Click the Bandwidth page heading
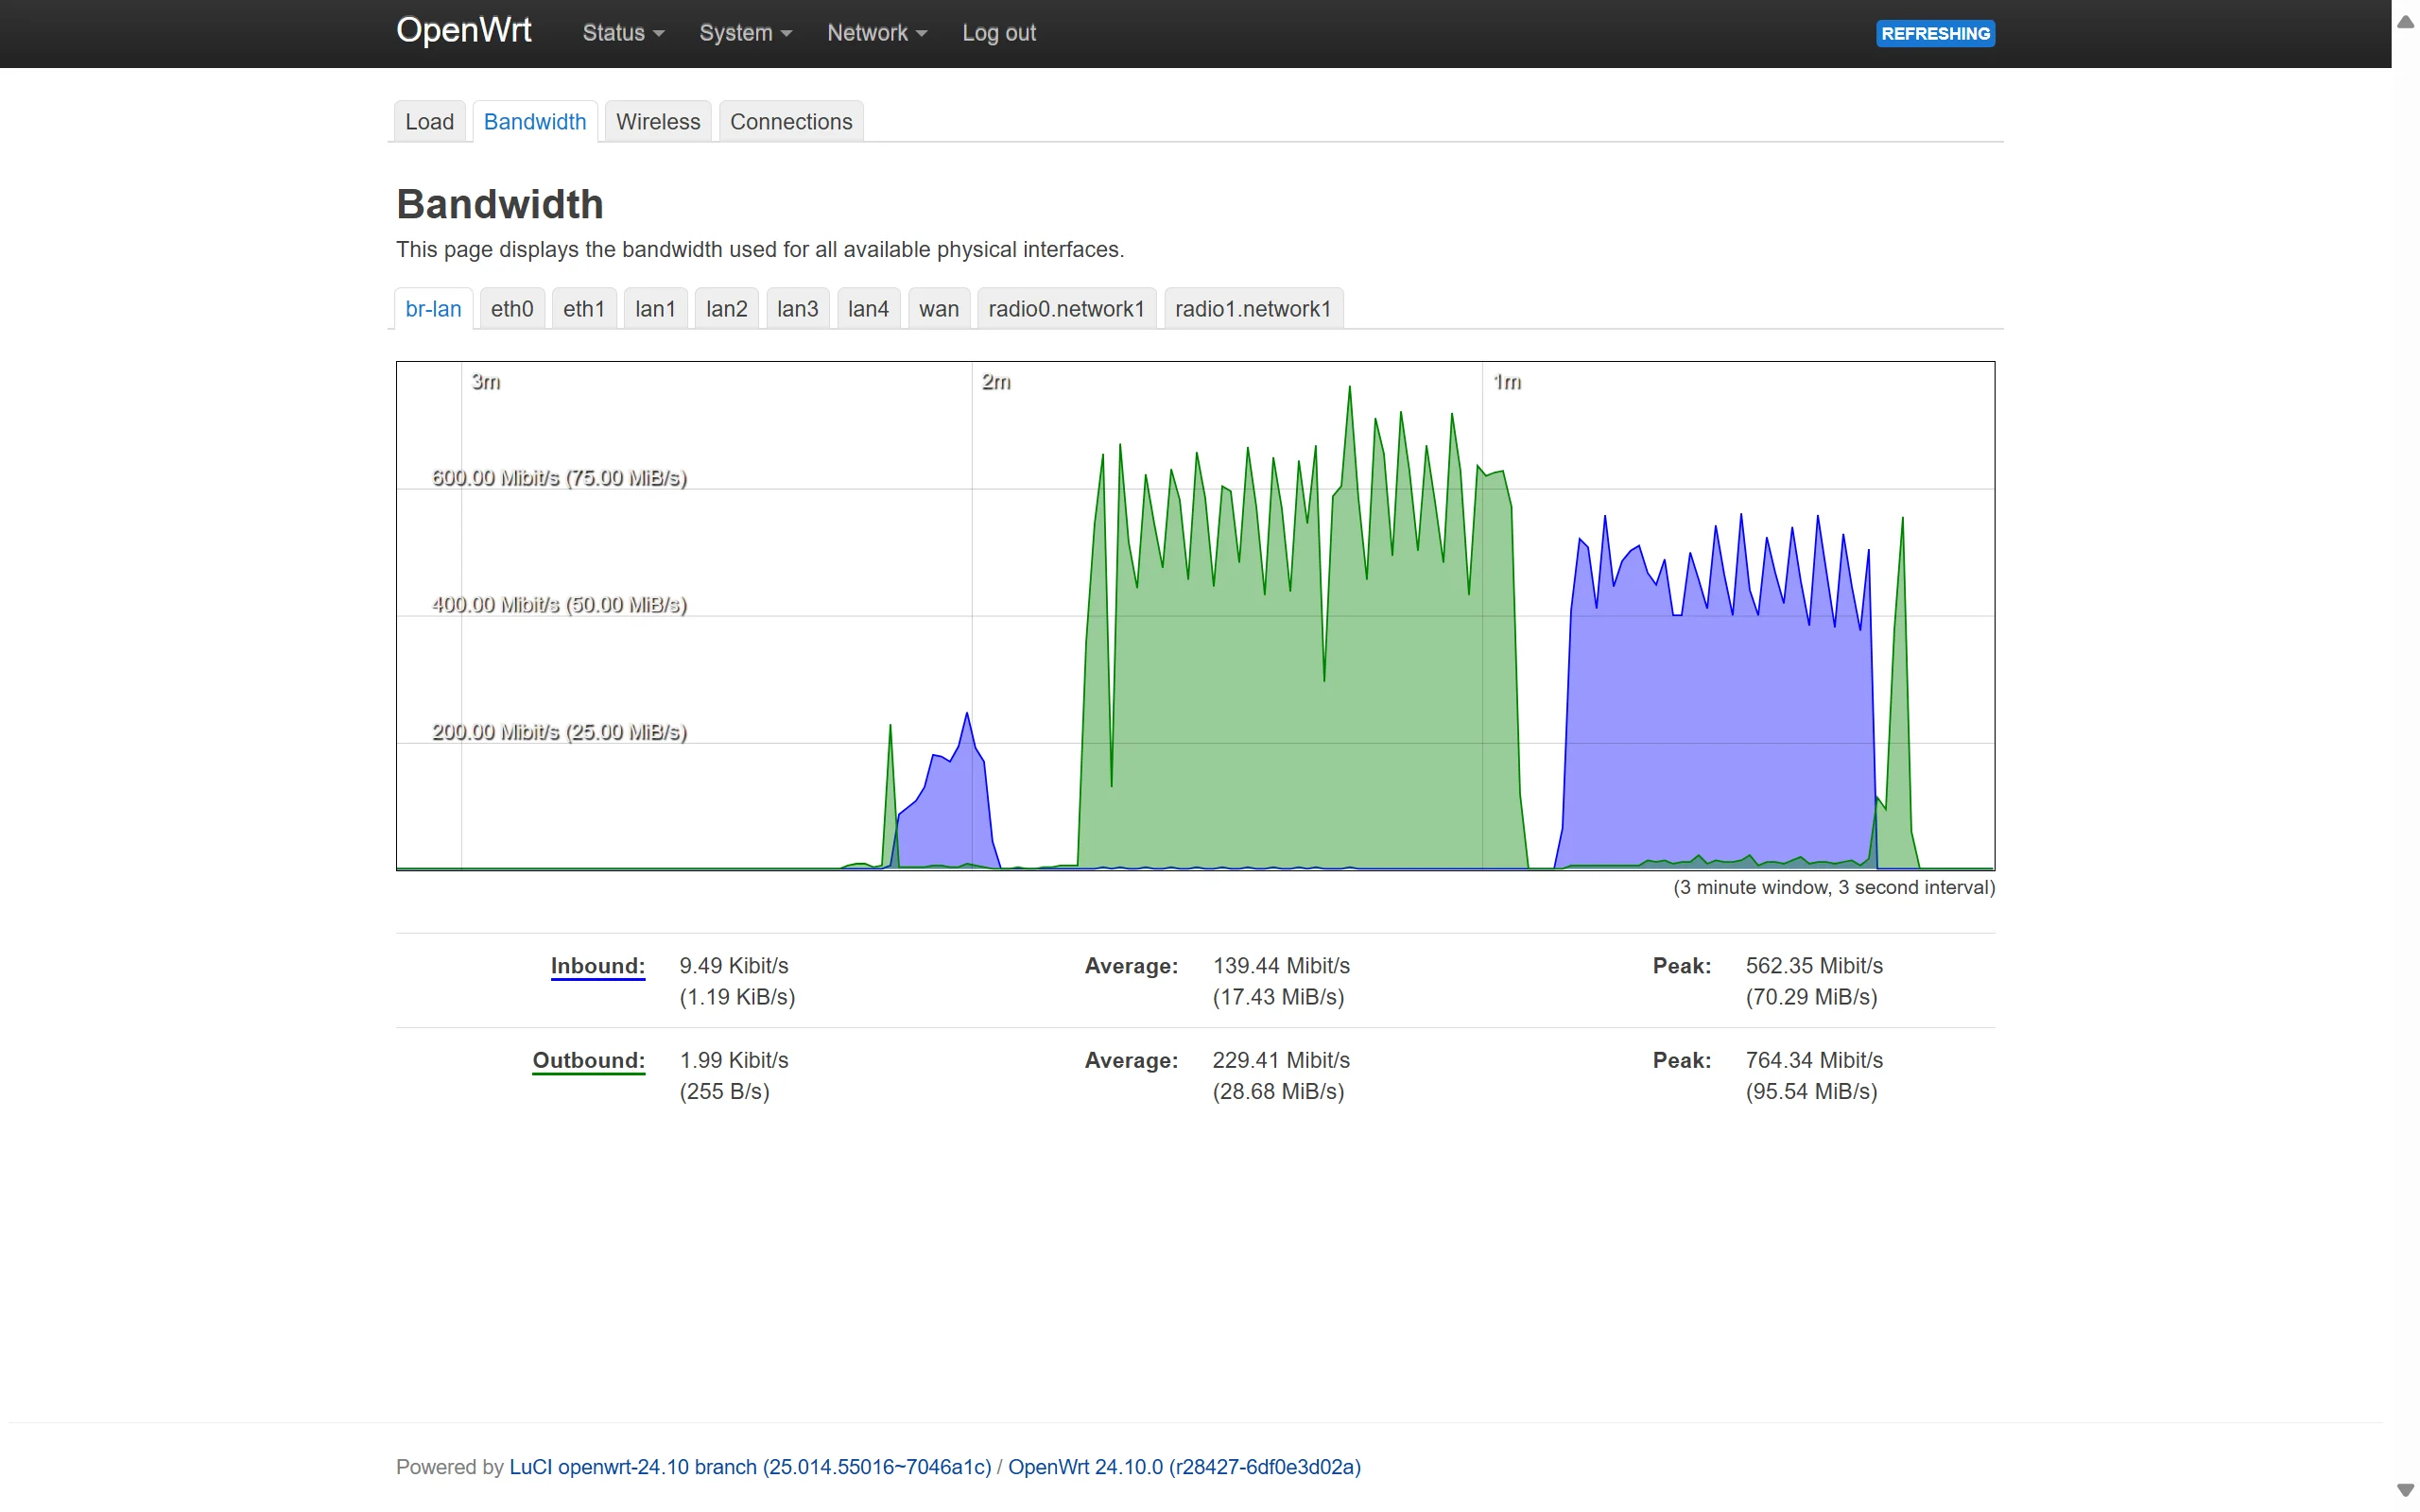This screenshot has height=1512, width=2420. click(500, 204)
